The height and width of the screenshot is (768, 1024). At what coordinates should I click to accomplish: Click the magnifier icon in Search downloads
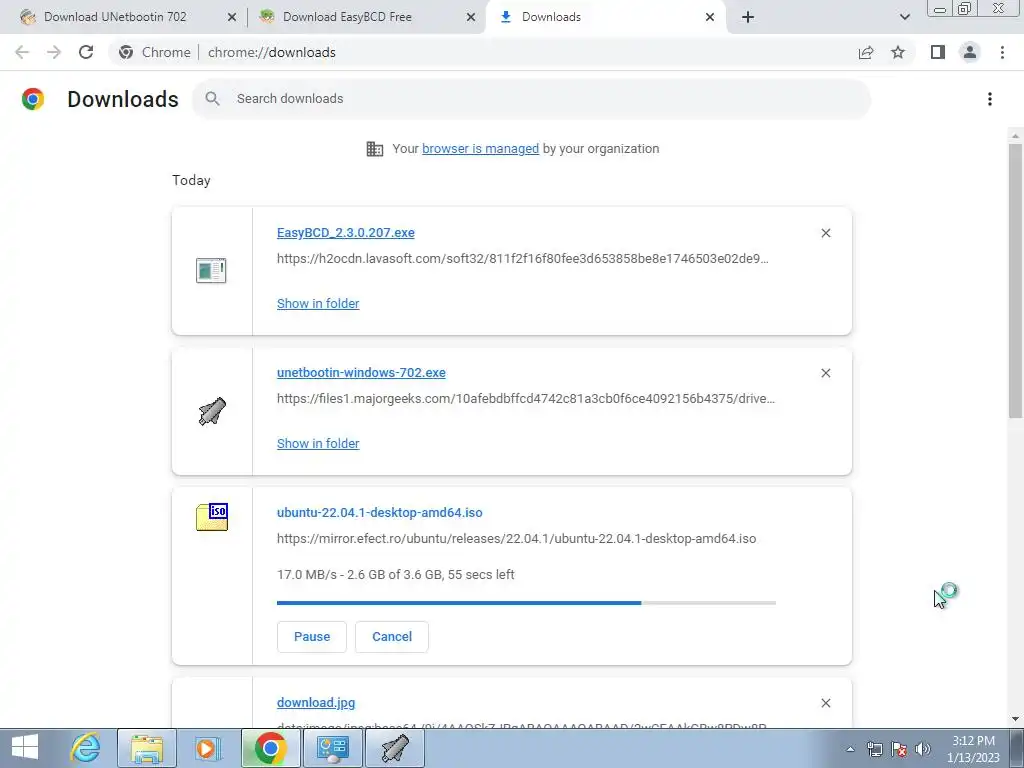coord(212,99)
